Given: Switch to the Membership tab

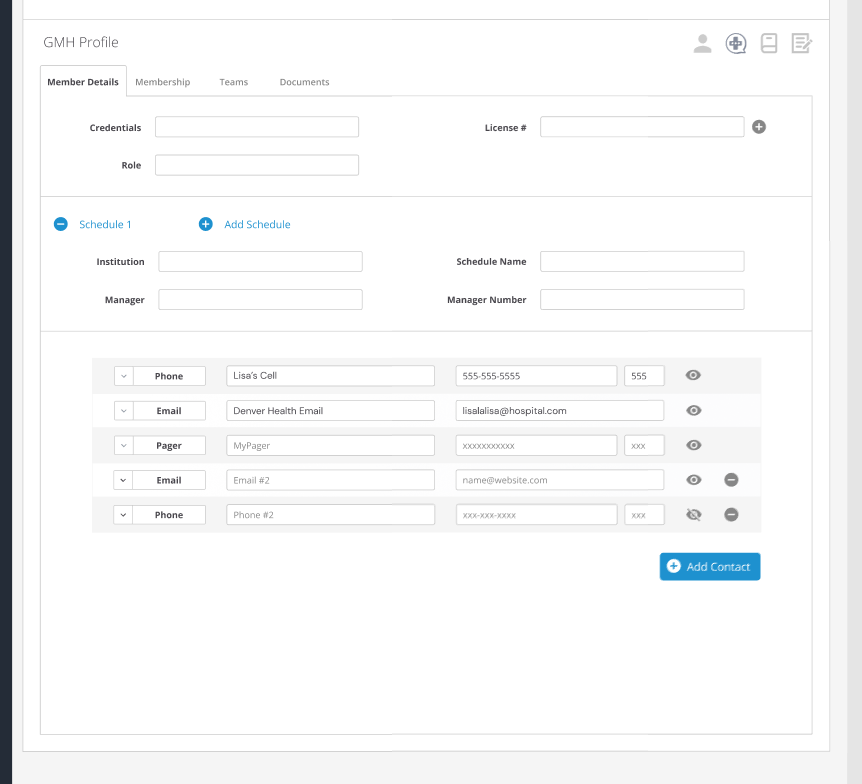Looking at the screenshot, I should coord(162,82).
